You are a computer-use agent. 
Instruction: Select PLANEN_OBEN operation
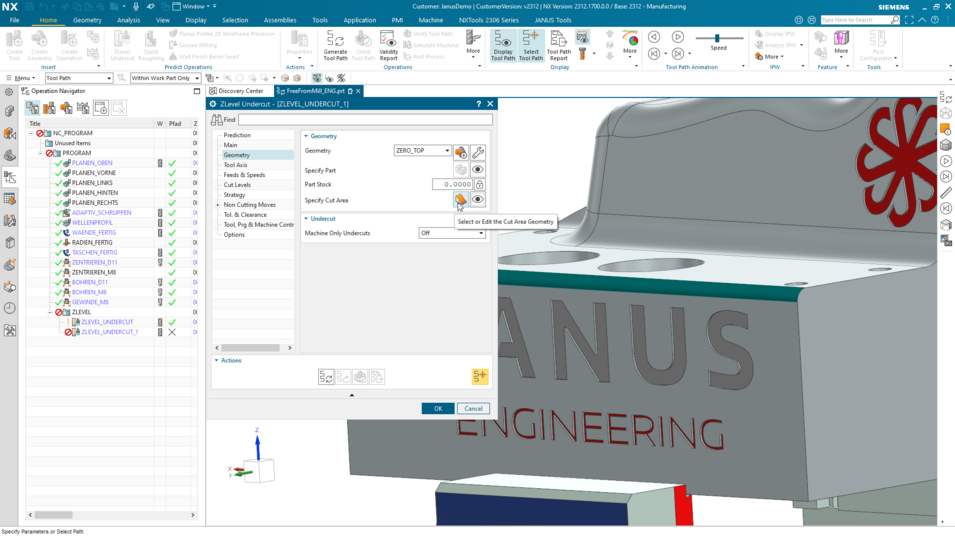click(92, 163)
